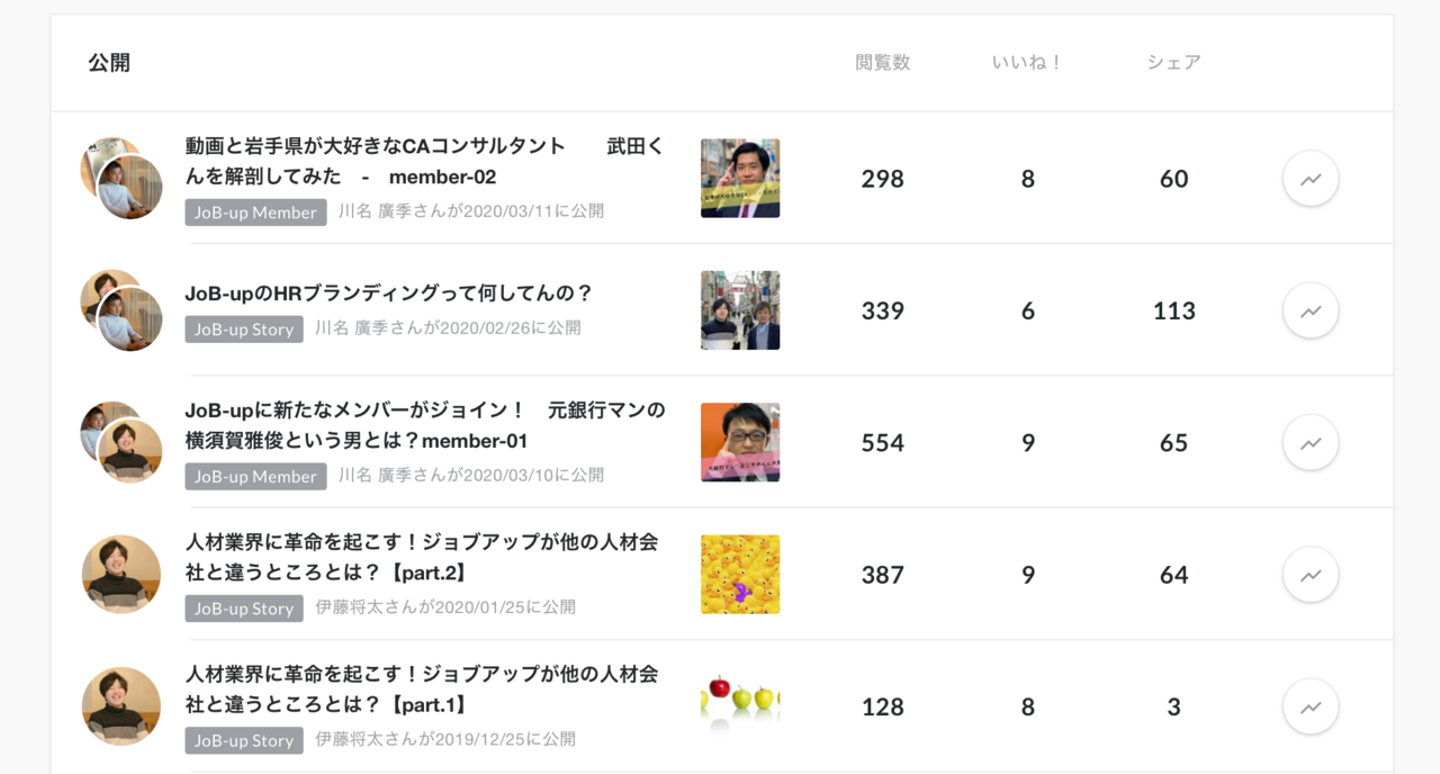The width and height of the screenshot is (1440, 774).
Task: View analytics icon for part.1 article
Action: [1310, 707]
